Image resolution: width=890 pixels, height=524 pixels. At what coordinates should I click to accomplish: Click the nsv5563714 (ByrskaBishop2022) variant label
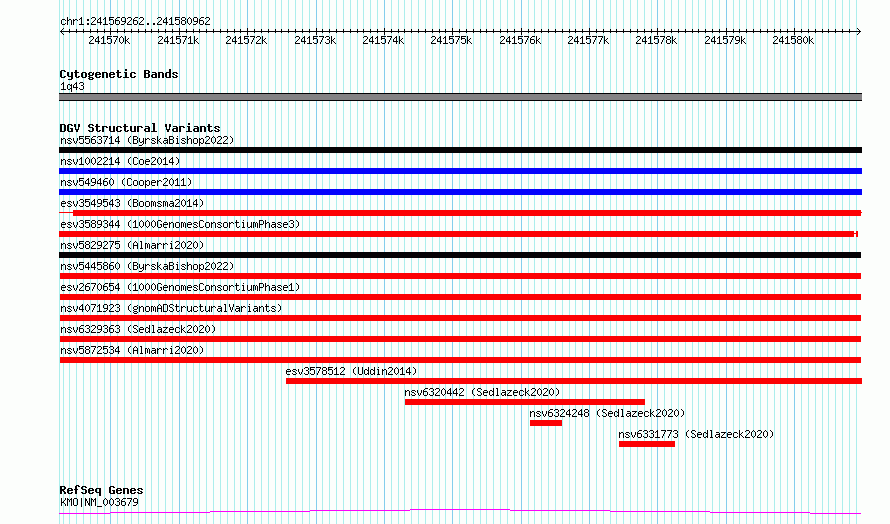[147, 140]
